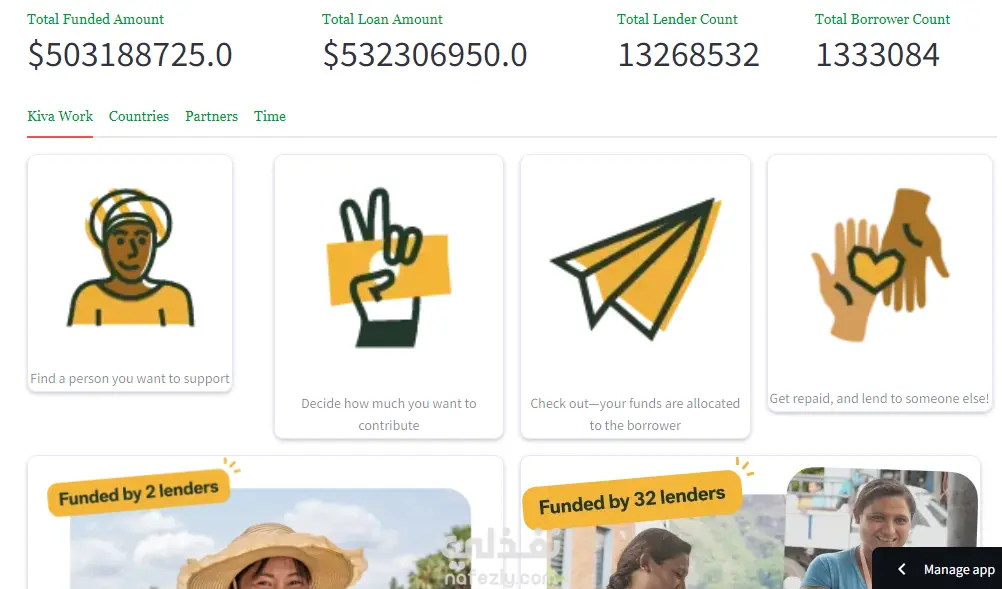Click the Total Funded Amount value
This screenshot has height=589, width=1002.
point(130,54)
